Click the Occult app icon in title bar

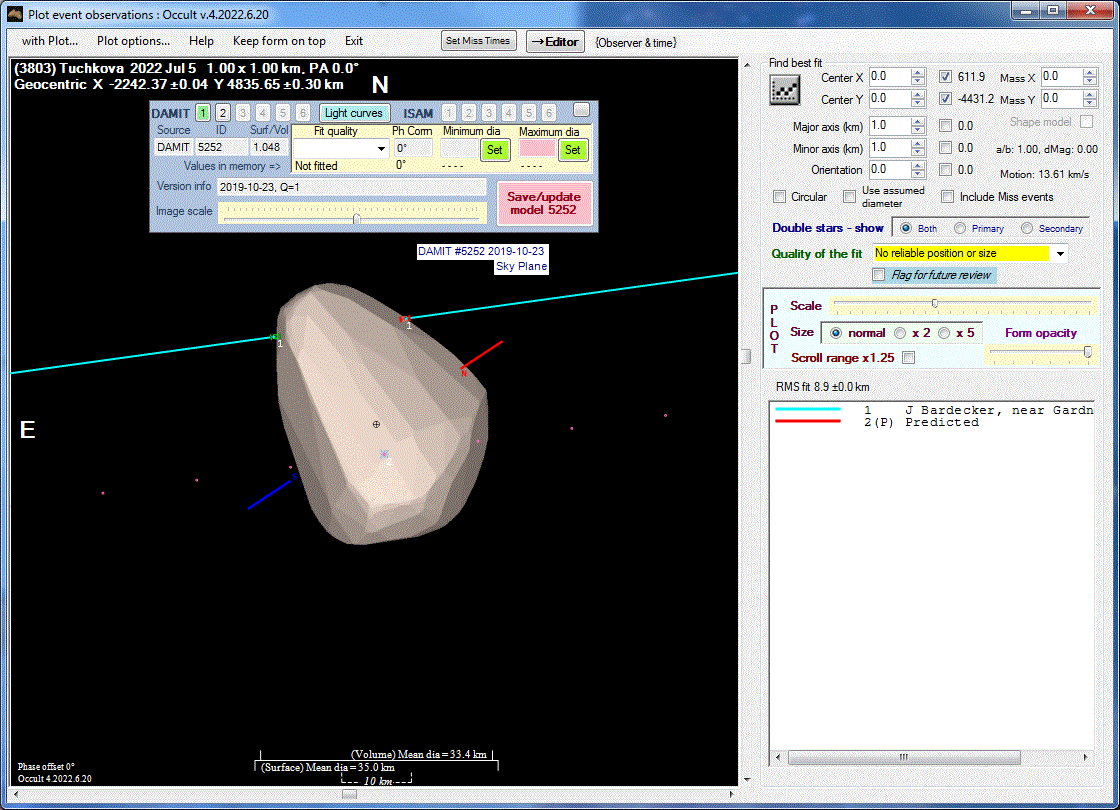(15, 13)
